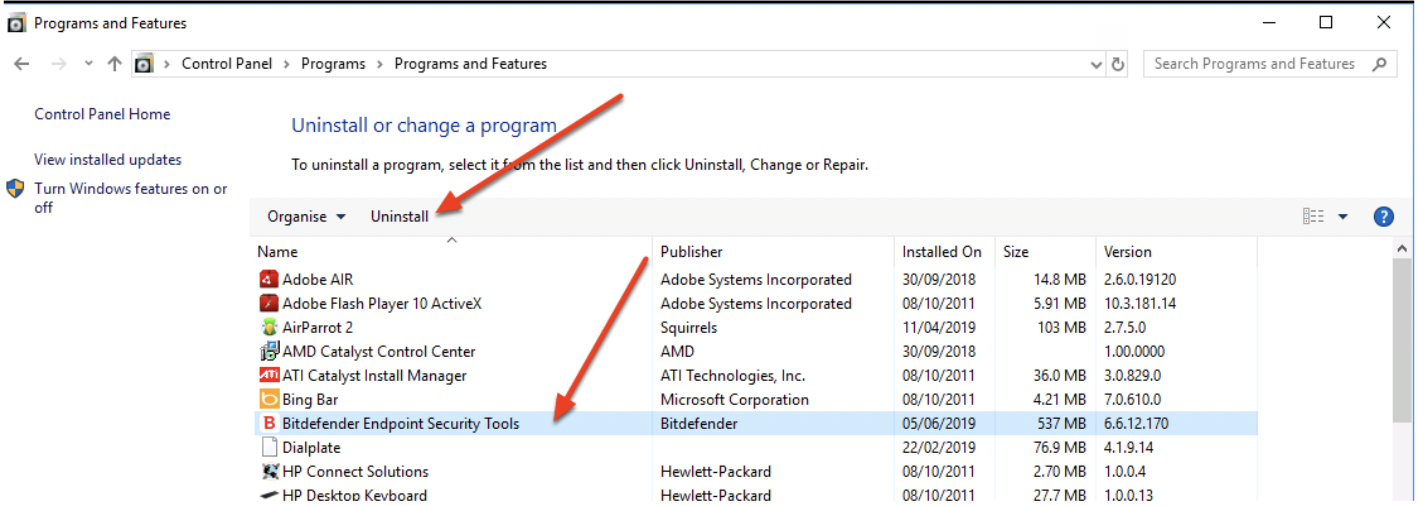Click the Adobe AIR program icon
Image resolution: width=1420 pixels, height=506 pixels.
coord(268,280)
